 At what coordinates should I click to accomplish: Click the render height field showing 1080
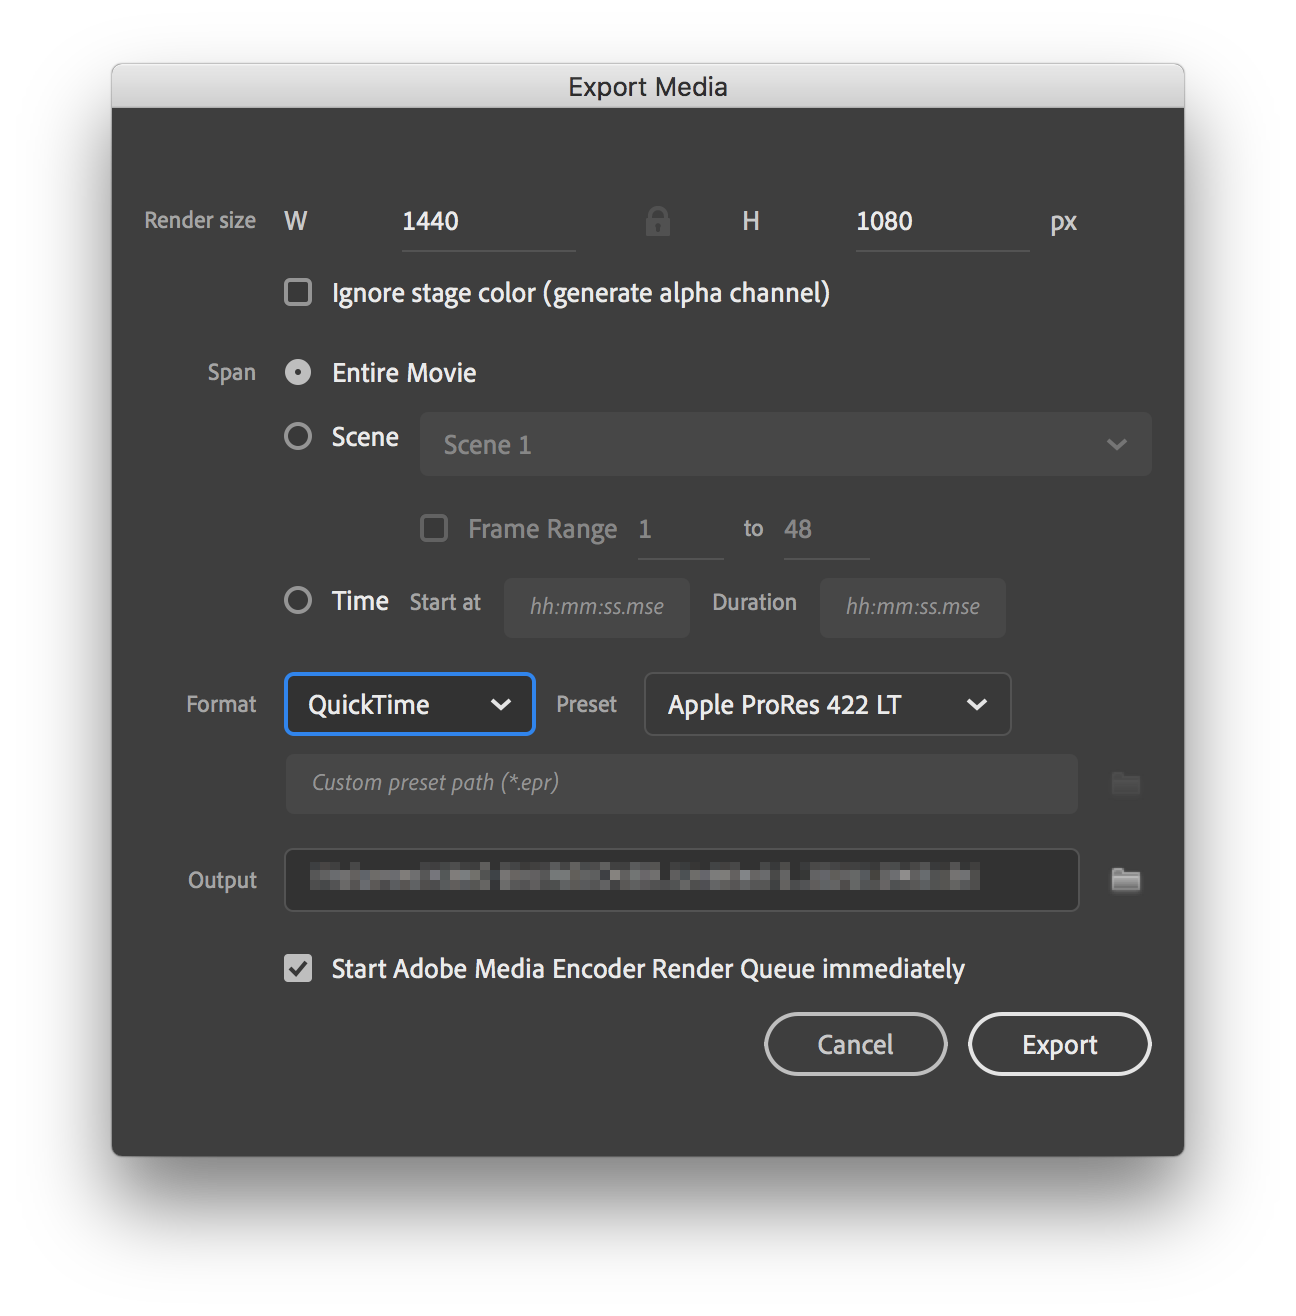940,221
